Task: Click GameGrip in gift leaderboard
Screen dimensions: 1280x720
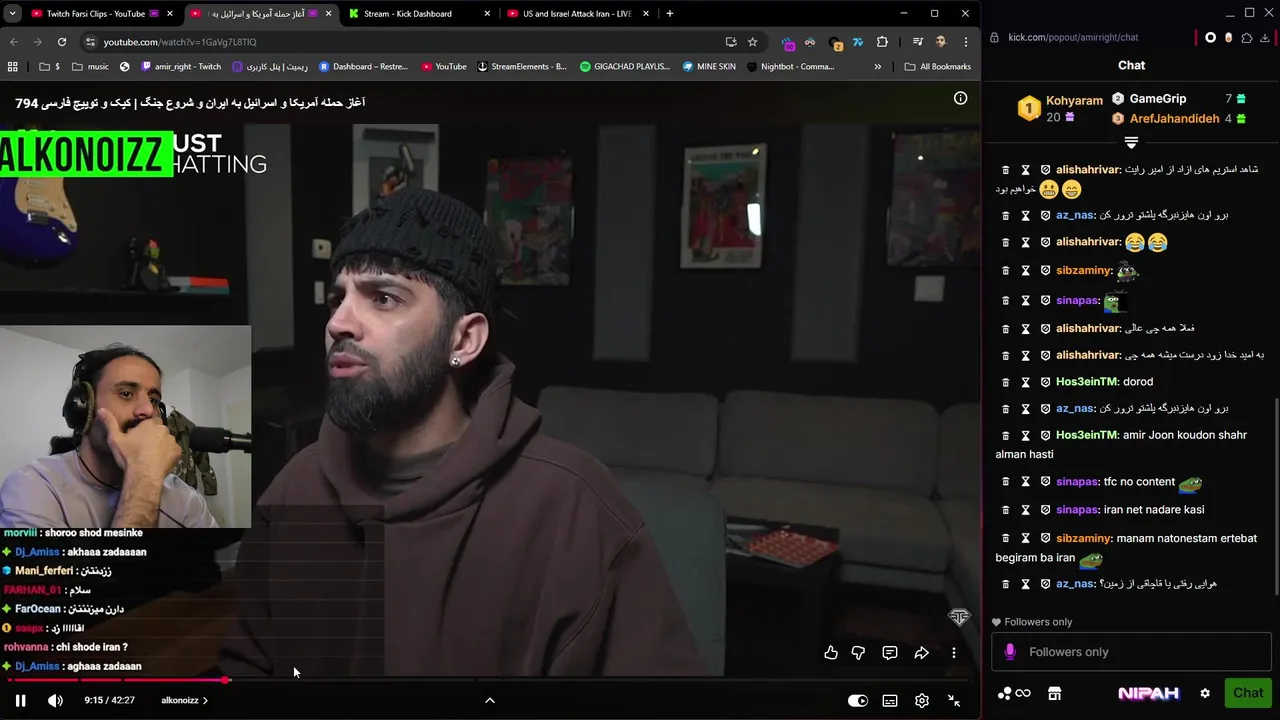Action: [x=1157, y=99]
